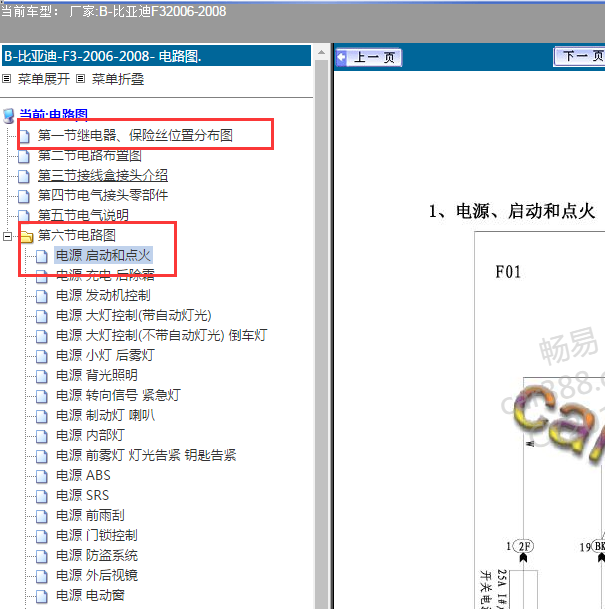Open 电源 前雾灯 灯光告警 钥匙告警 page
Viewport: 605px width, 609px height.
[146, 455]
